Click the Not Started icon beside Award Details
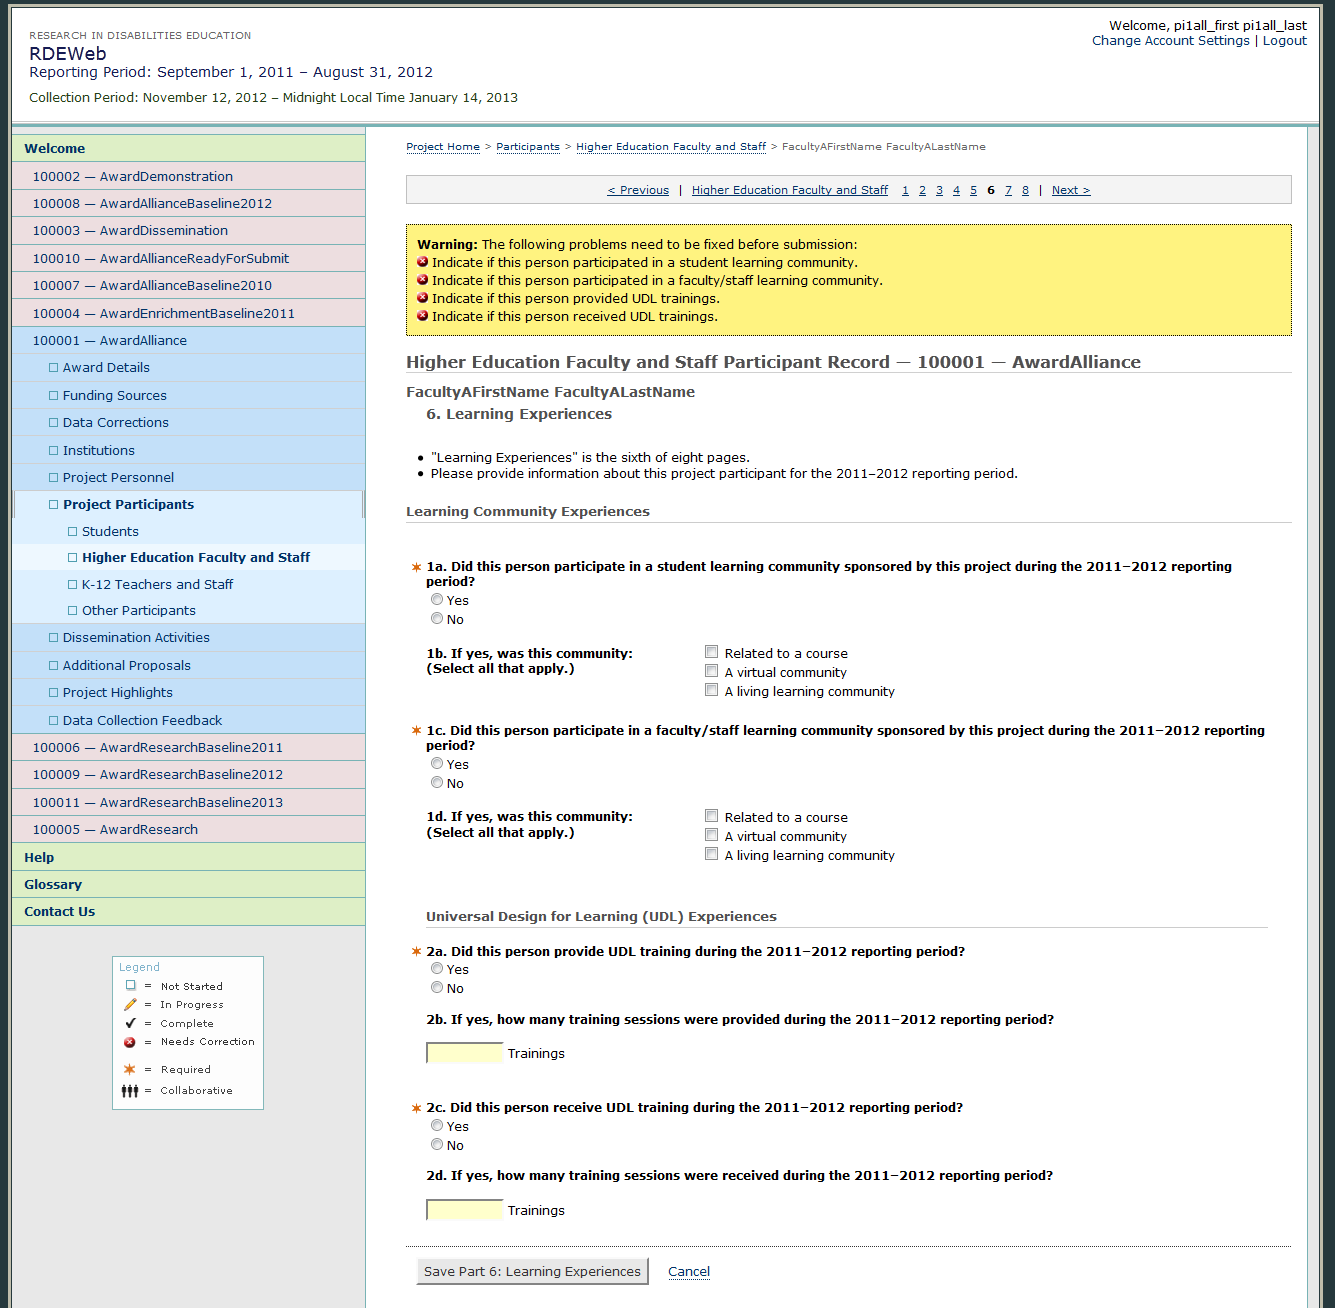1335x1308 pixels. point(54,368)
